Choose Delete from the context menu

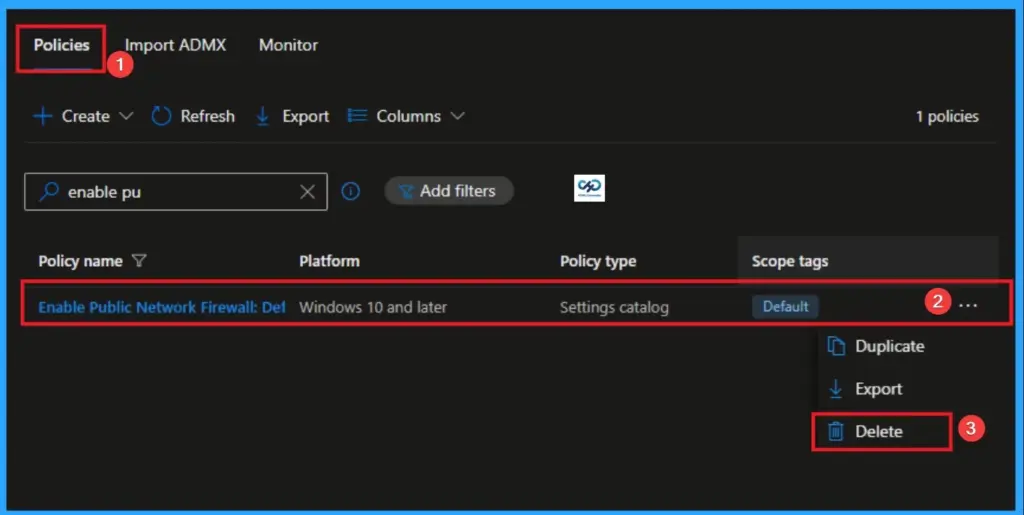coord(879,431)
